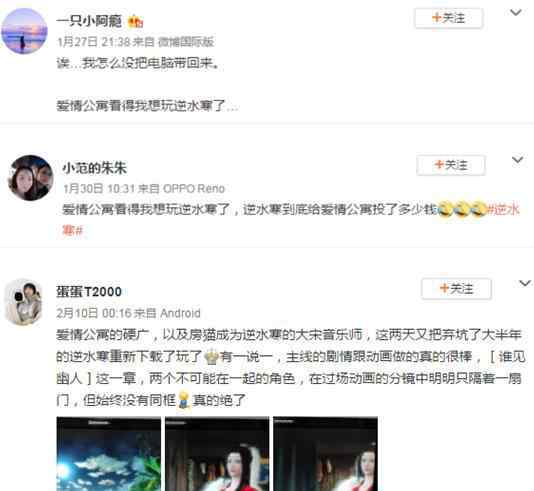Follow user 小范的朱朱 with +关注
This screenshot has width=534, height=491.
coord(451,165)
